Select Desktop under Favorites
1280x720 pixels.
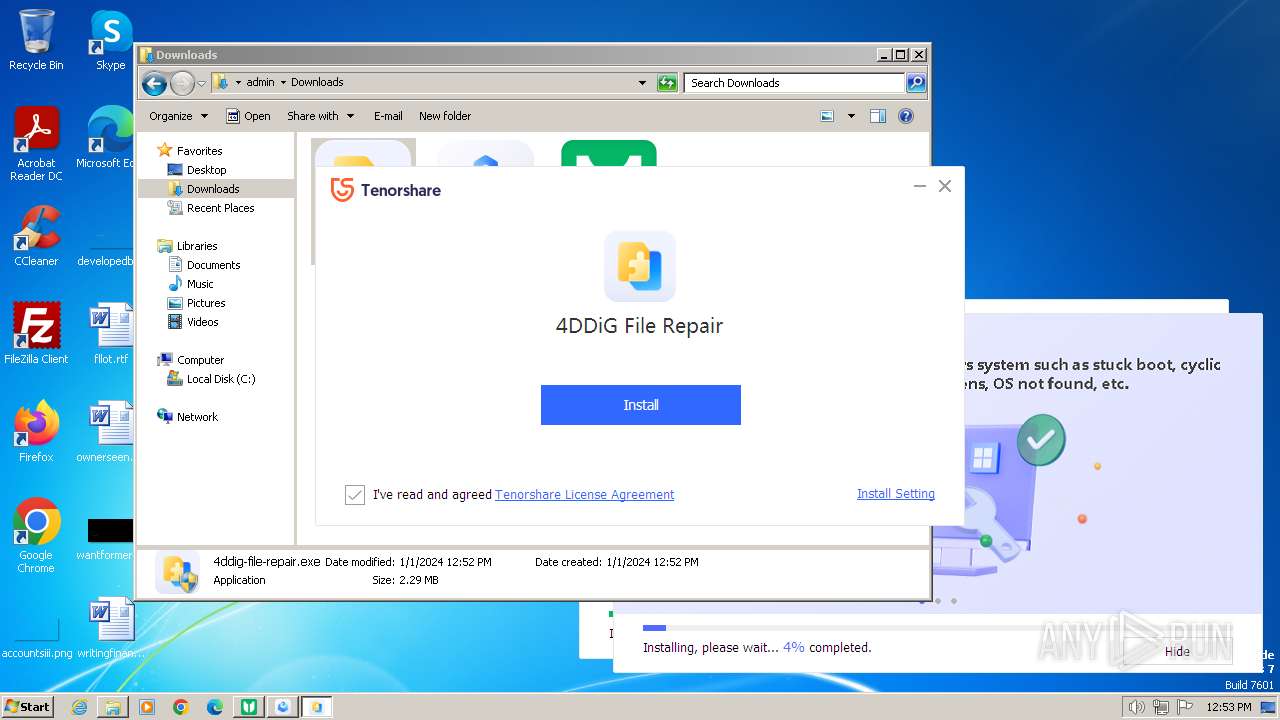206,170
